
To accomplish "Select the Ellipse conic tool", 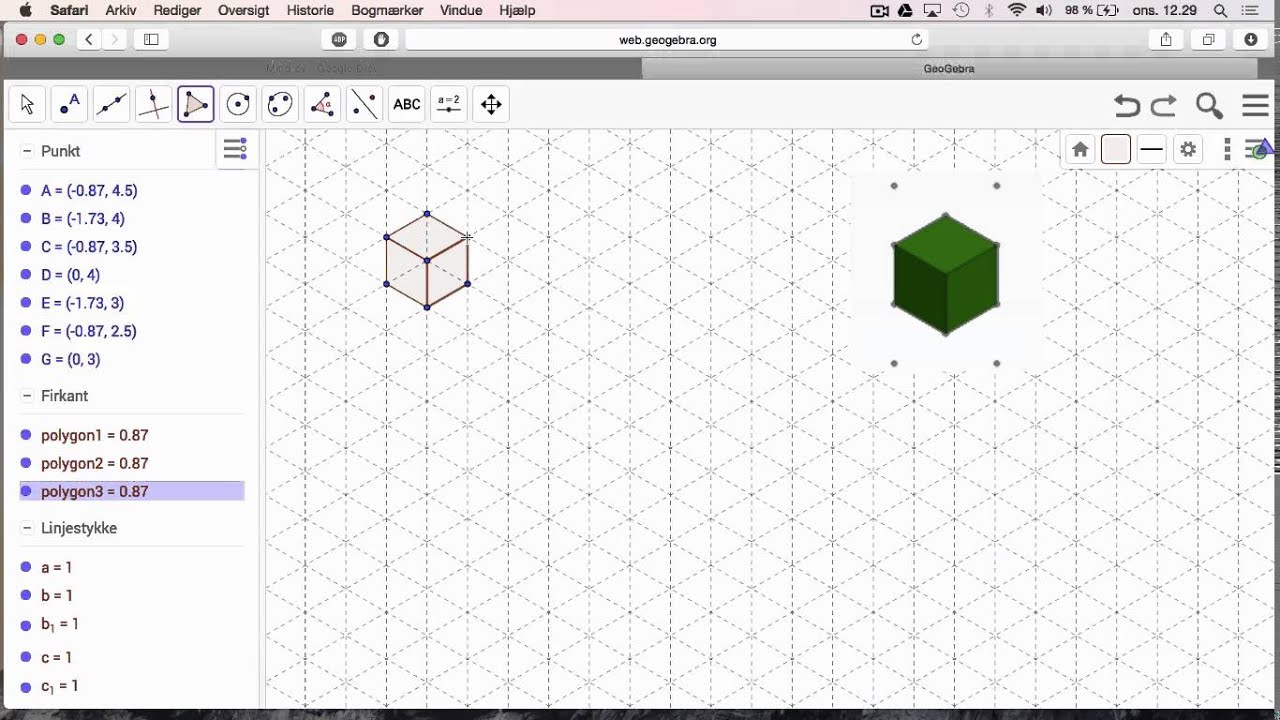I will (x=280, y=104).
